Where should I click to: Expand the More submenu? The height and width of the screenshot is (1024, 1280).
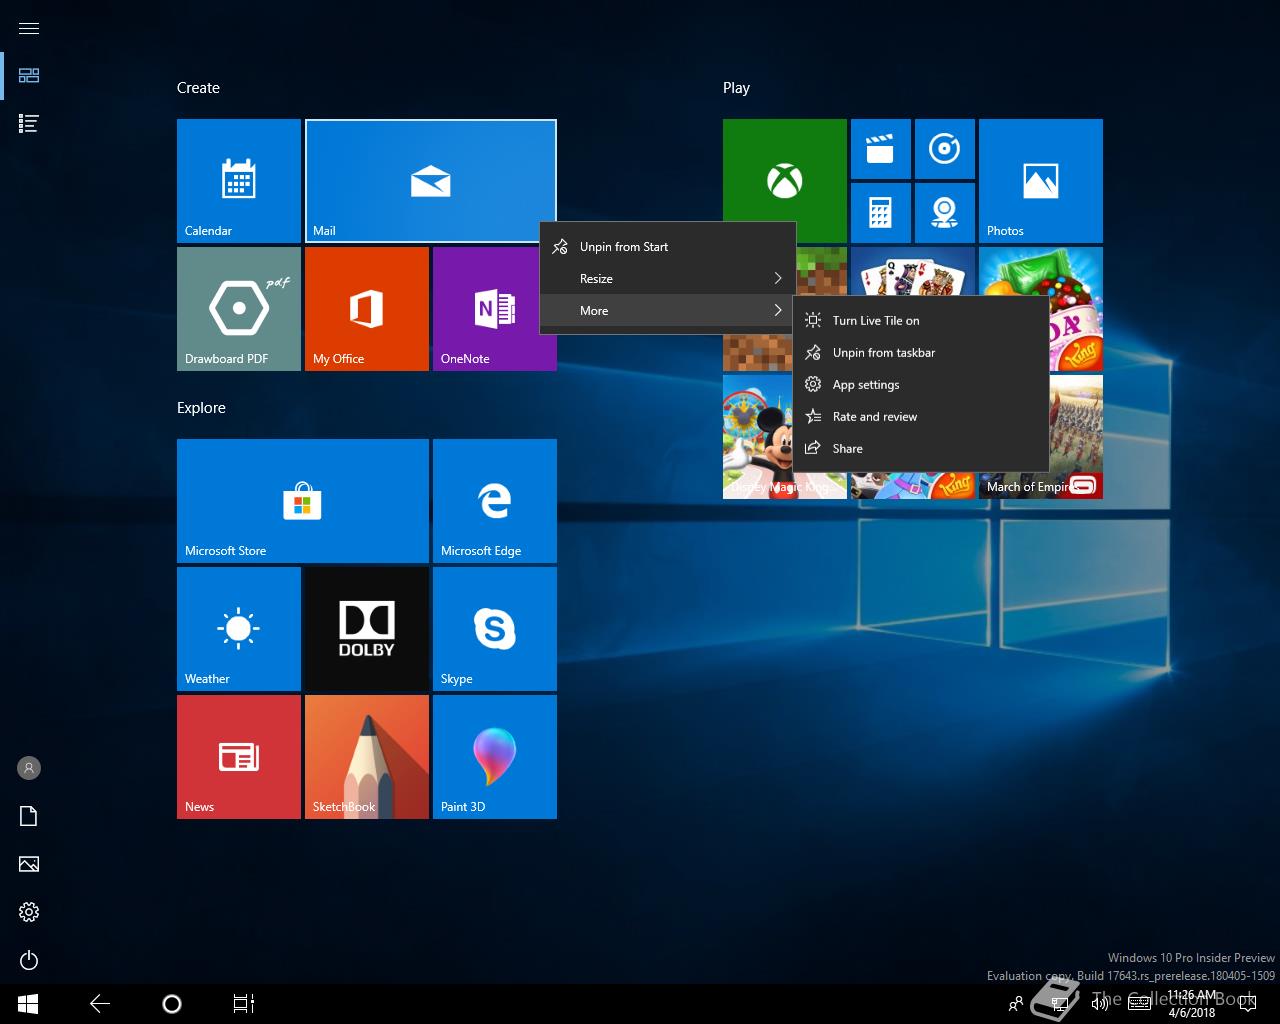[668, 311]
